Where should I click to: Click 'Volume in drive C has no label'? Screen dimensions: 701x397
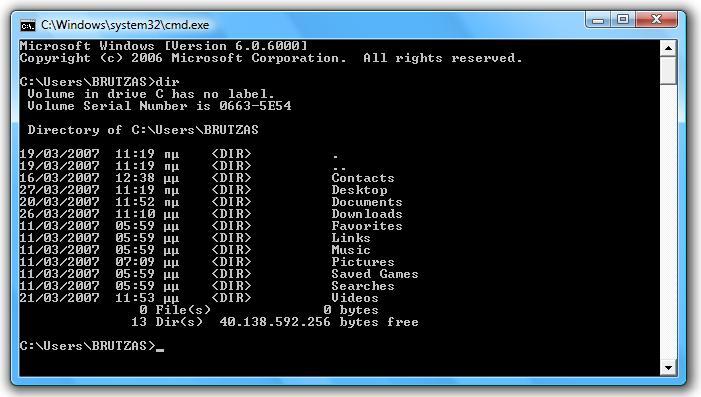pos(151,94)
